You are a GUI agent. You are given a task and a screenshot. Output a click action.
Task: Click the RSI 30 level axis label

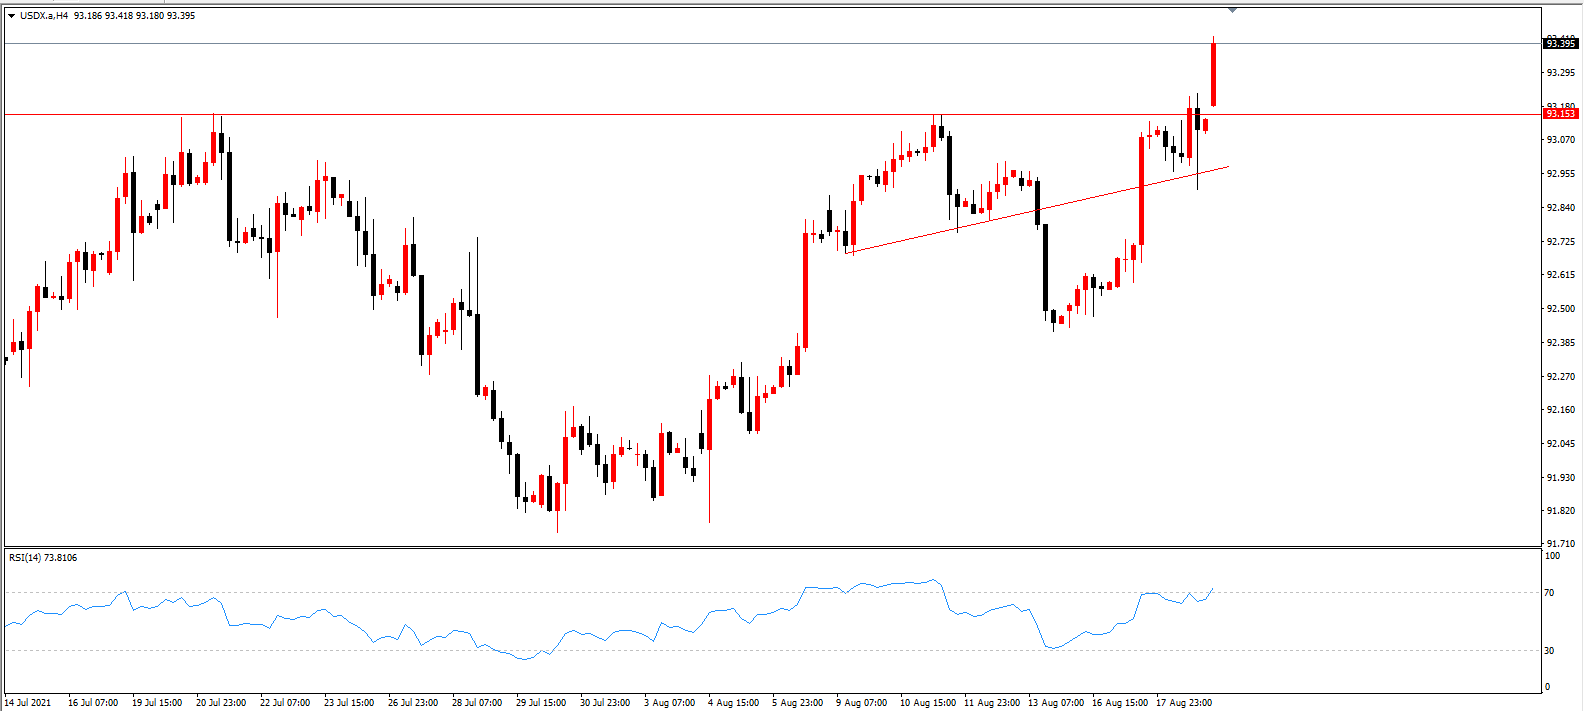[1549, 650]
